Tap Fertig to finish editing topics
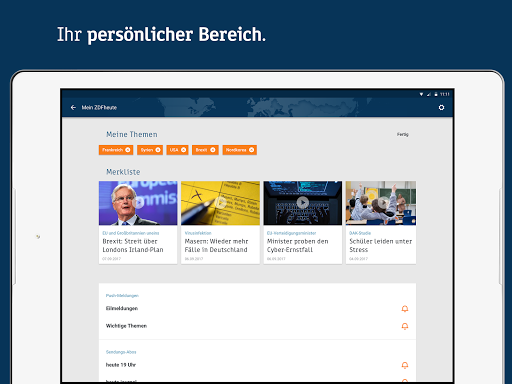The image size is (512, 384). tap(403, 134)
